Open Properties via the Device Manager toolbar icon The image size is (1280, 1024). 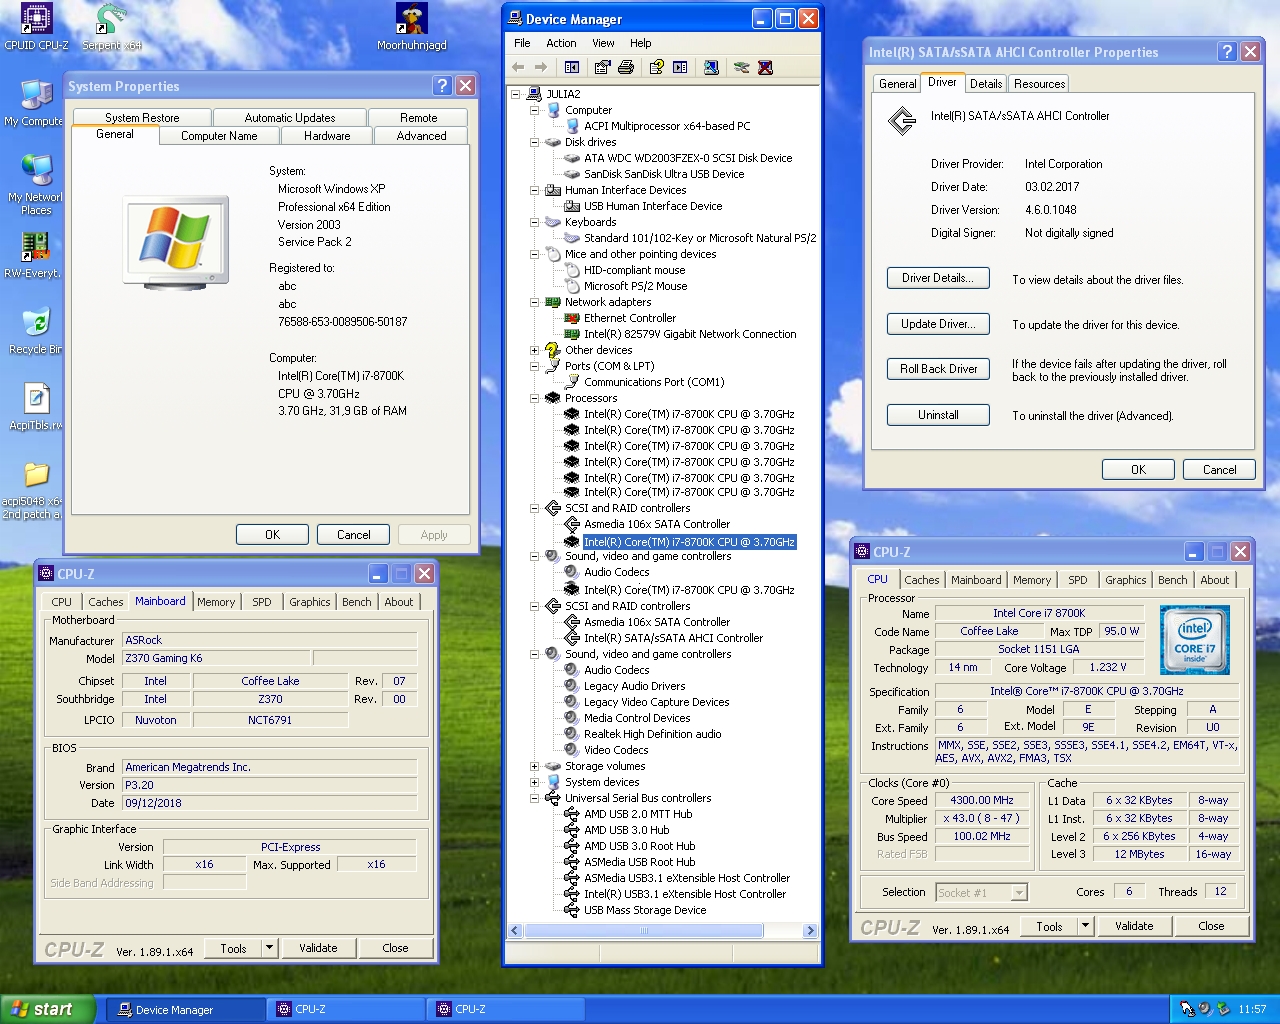pyautogui.click(x=602, y=67)
